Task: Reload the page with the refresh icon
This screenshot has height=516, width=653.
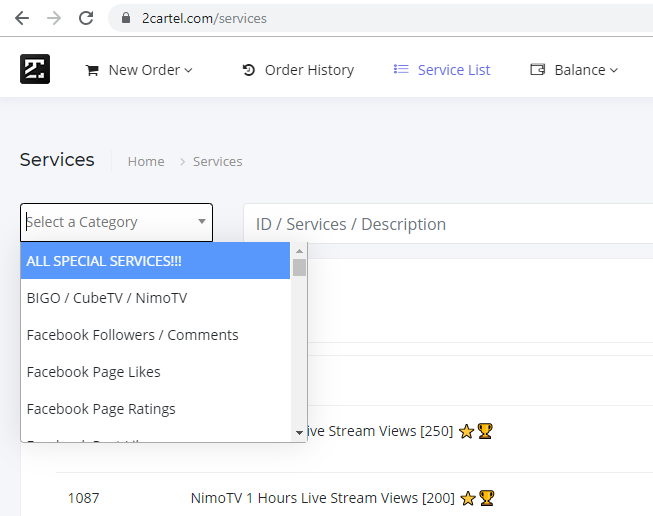Action: 86,18
